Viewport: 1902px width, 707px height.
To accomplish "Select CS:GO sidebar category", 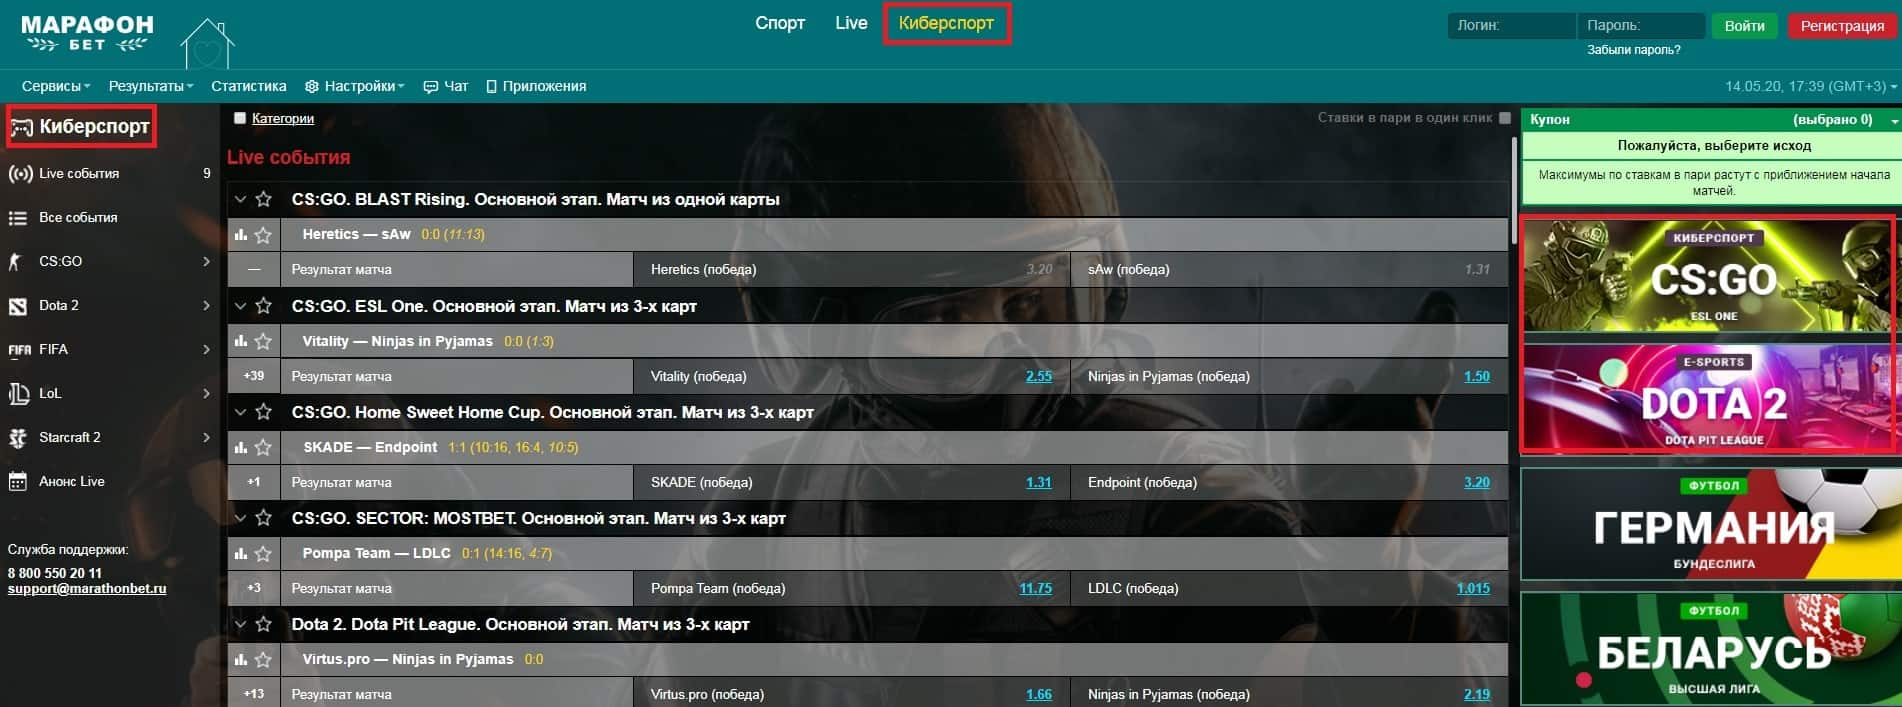I will (110, 261).
